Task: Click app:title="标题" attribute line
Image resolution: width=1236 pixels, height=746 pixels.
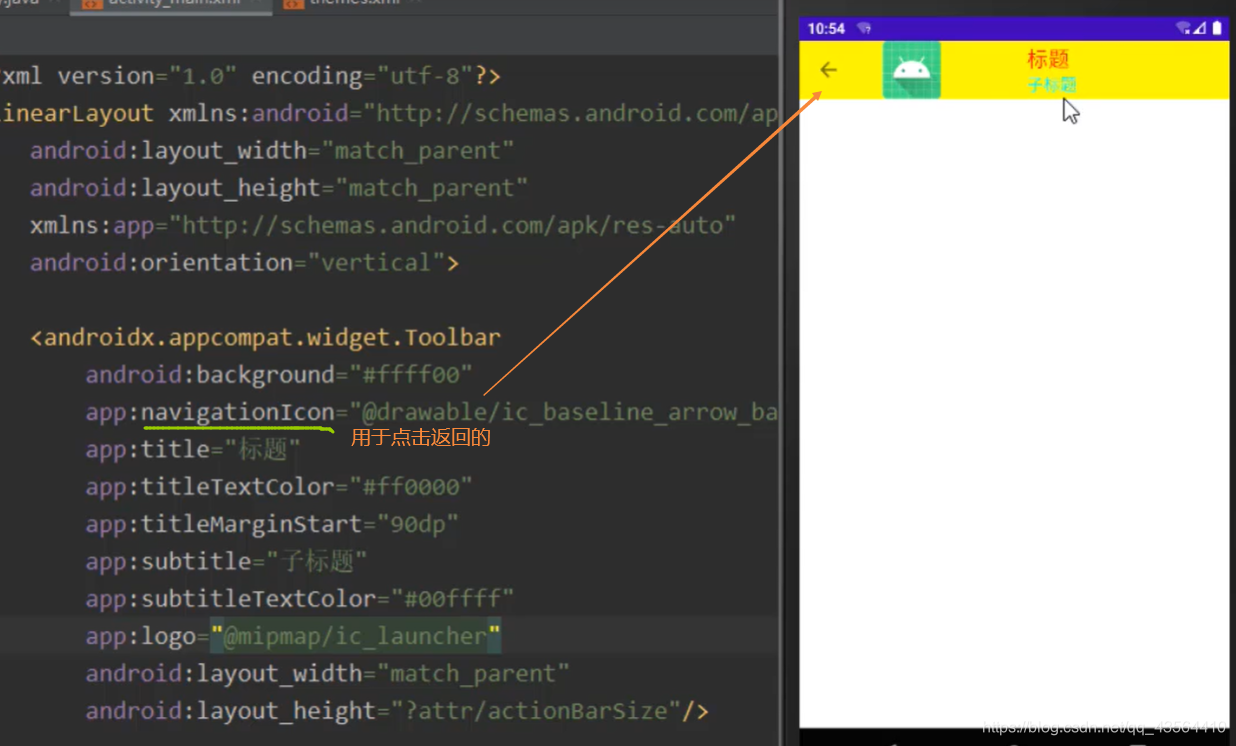Action: click(x=193, y=449)
